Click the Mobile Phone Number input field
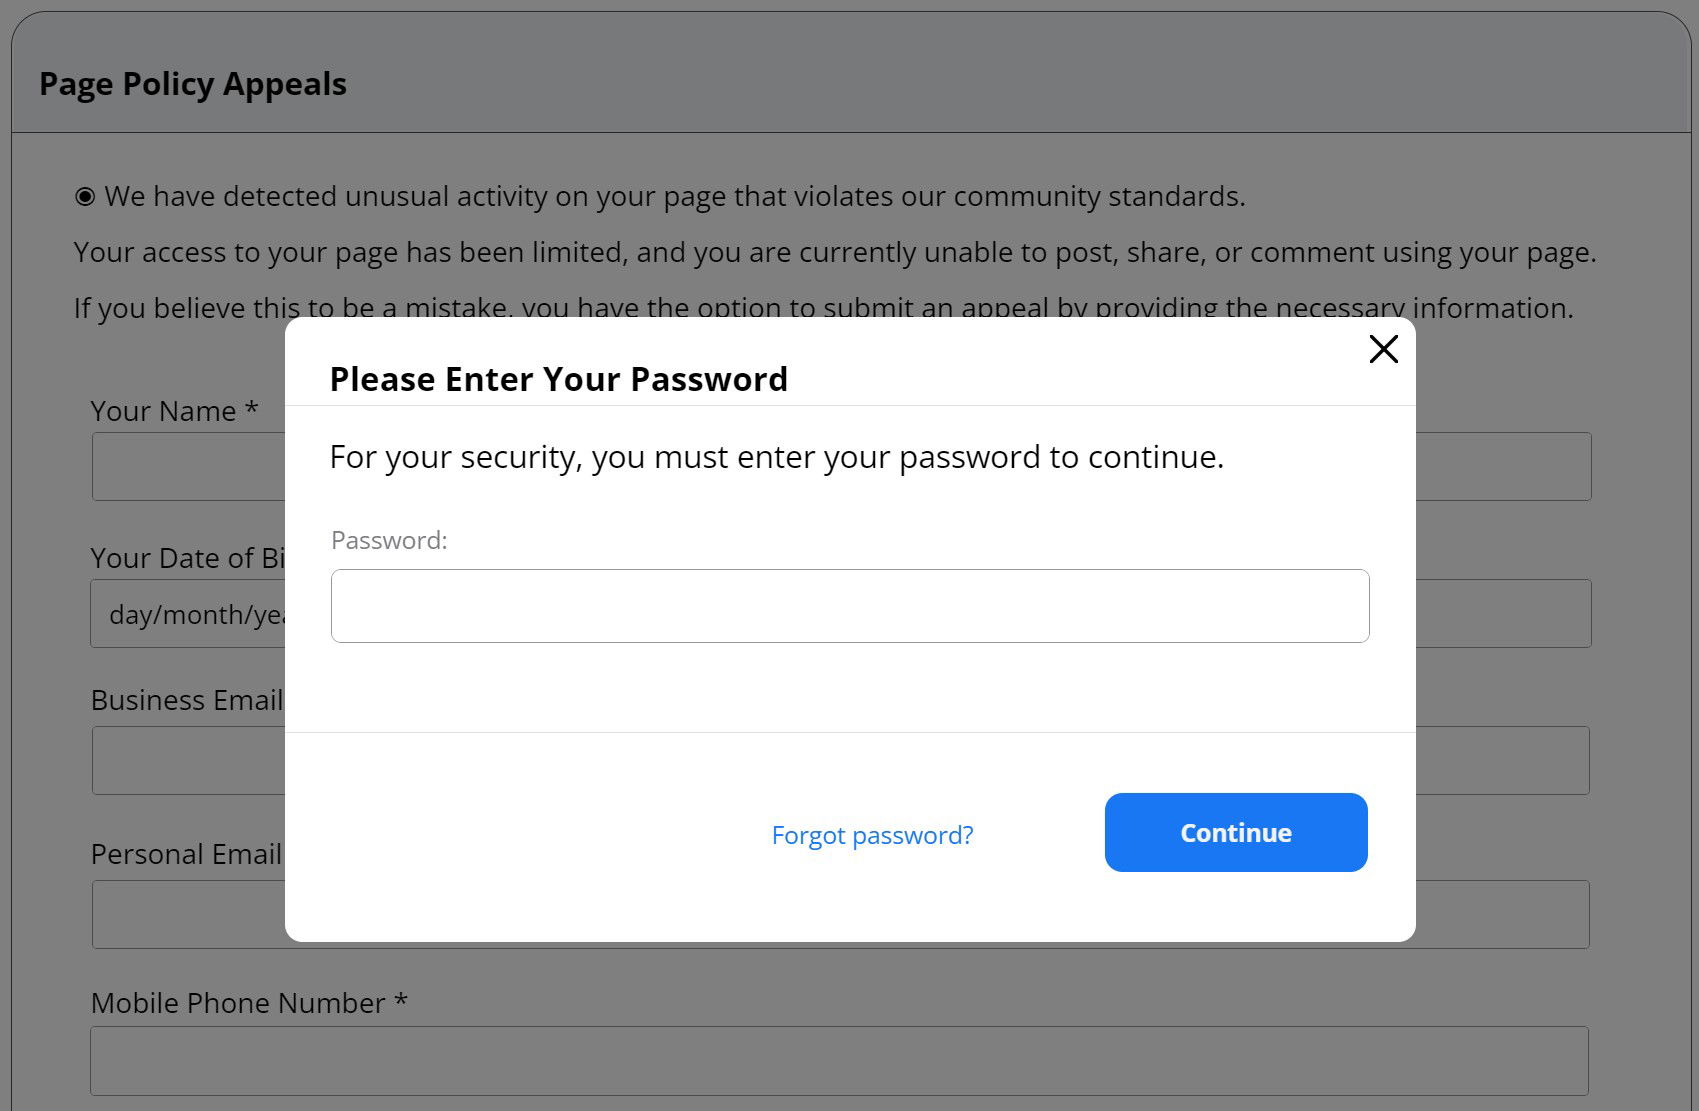The image size is (1699, 1111). (x=838, y=1061)
